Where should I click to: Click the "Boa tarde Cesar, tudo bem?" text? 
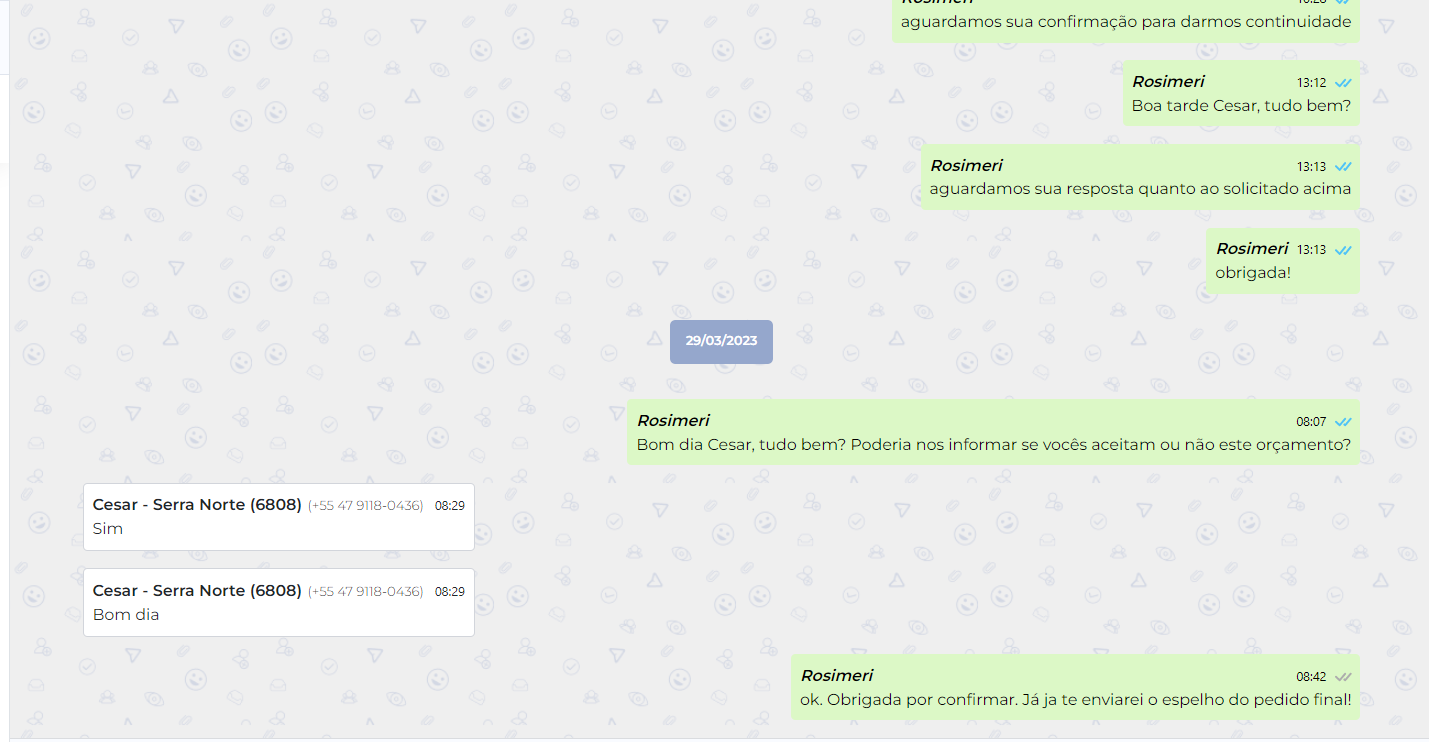[x=1240, y=105]
